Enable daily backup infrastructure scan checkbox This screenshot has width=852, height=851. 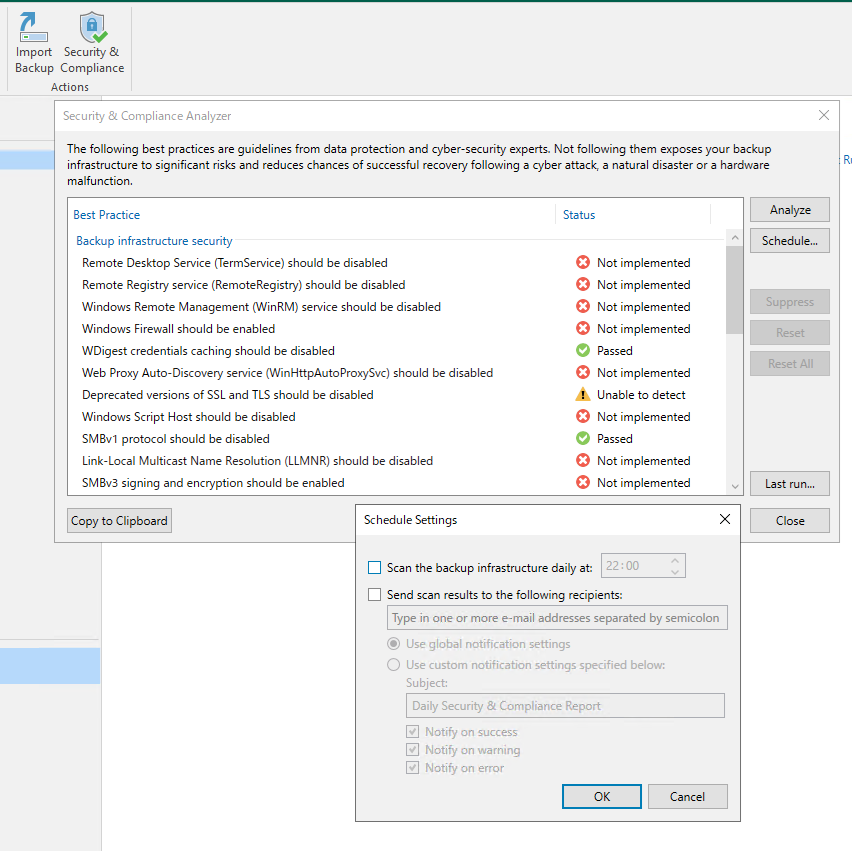[374, 567]
